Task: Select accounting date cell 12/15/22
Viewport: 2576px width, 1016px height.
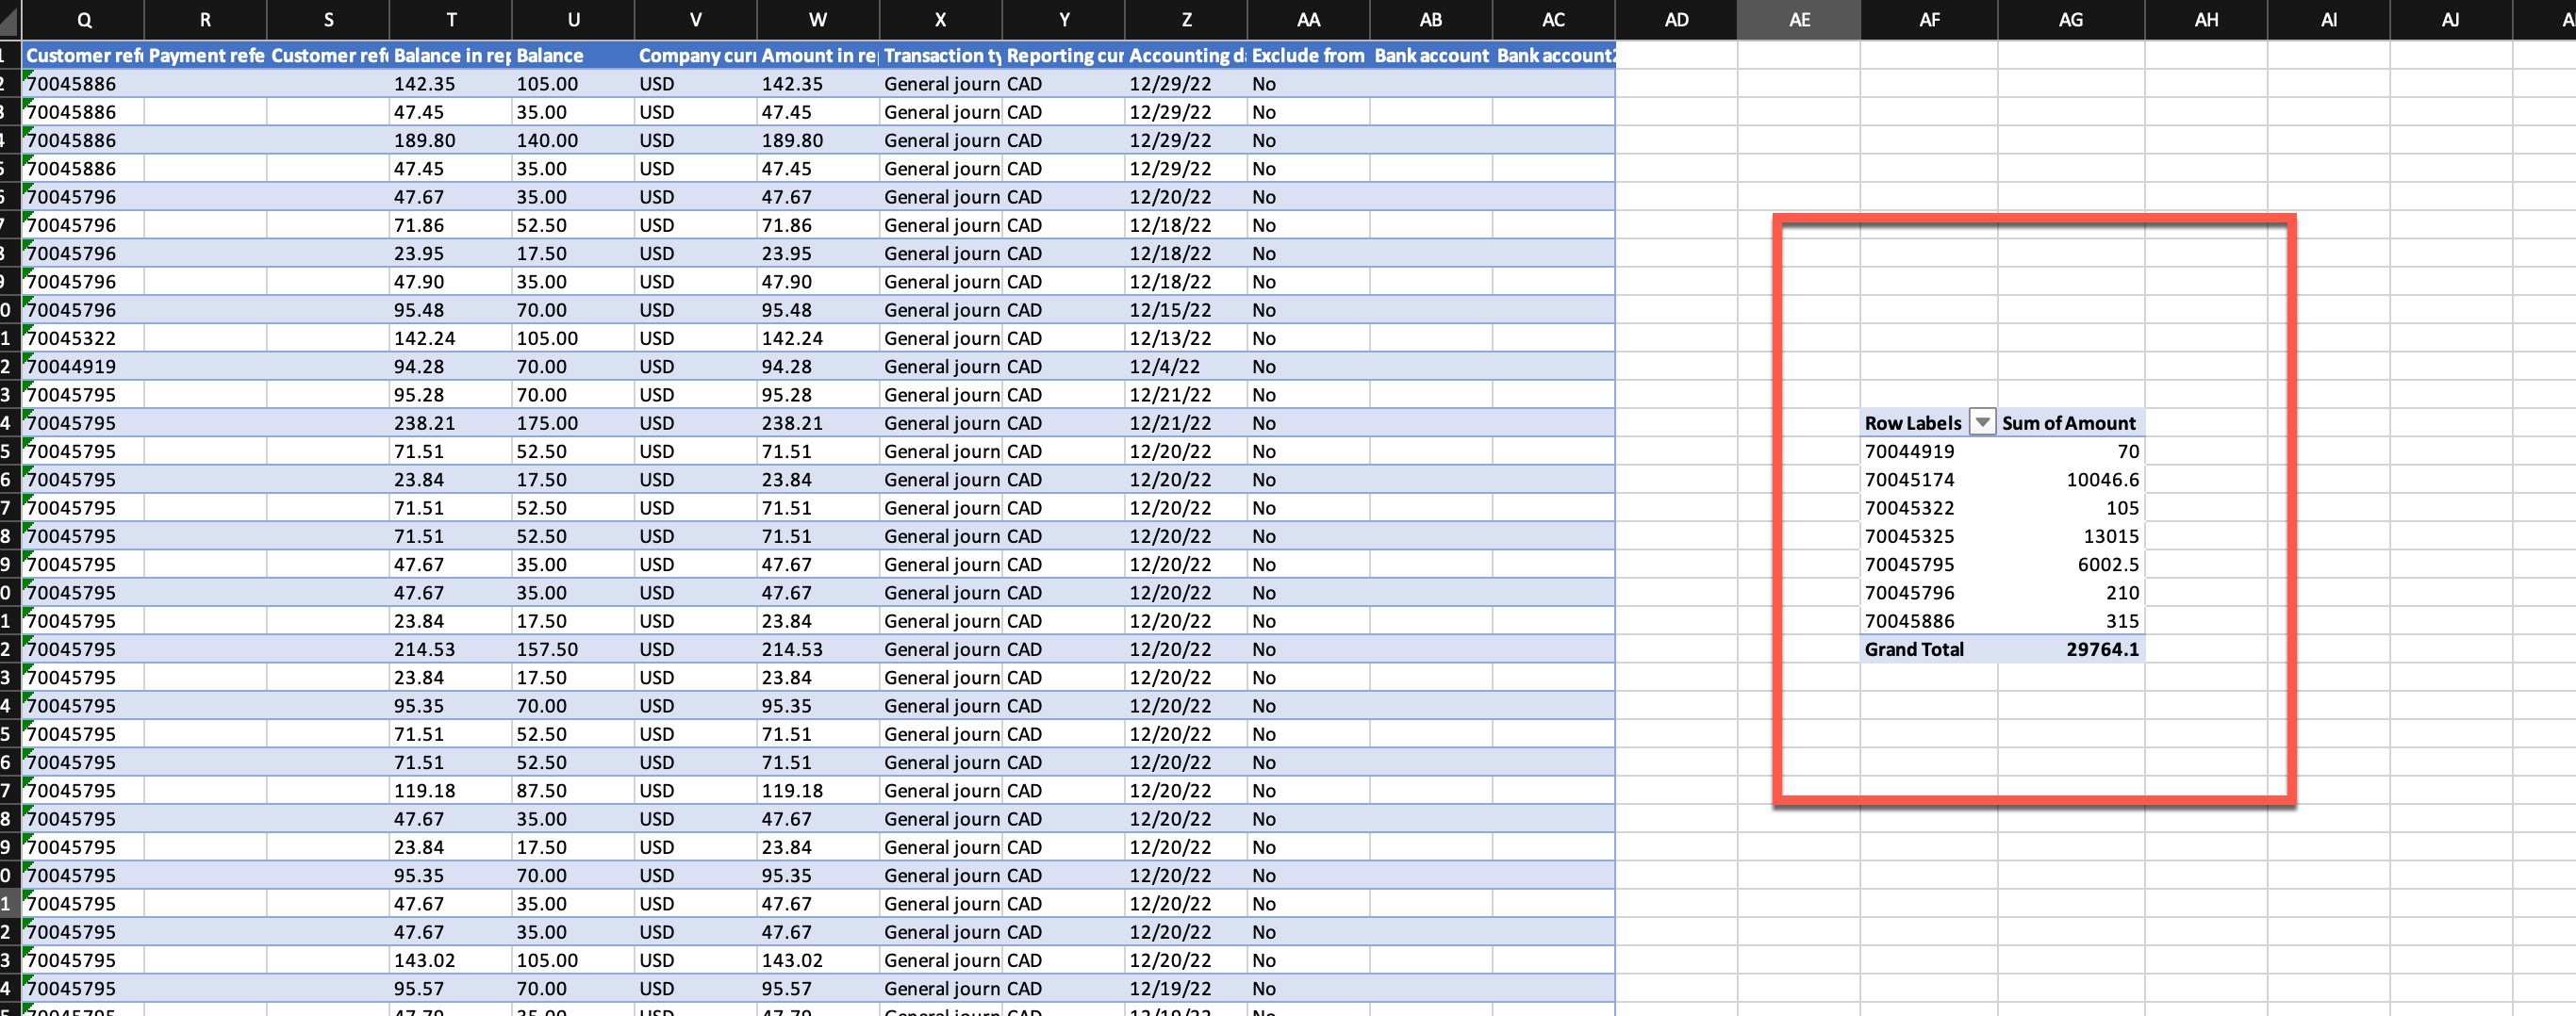Action: coord(1186,310)
